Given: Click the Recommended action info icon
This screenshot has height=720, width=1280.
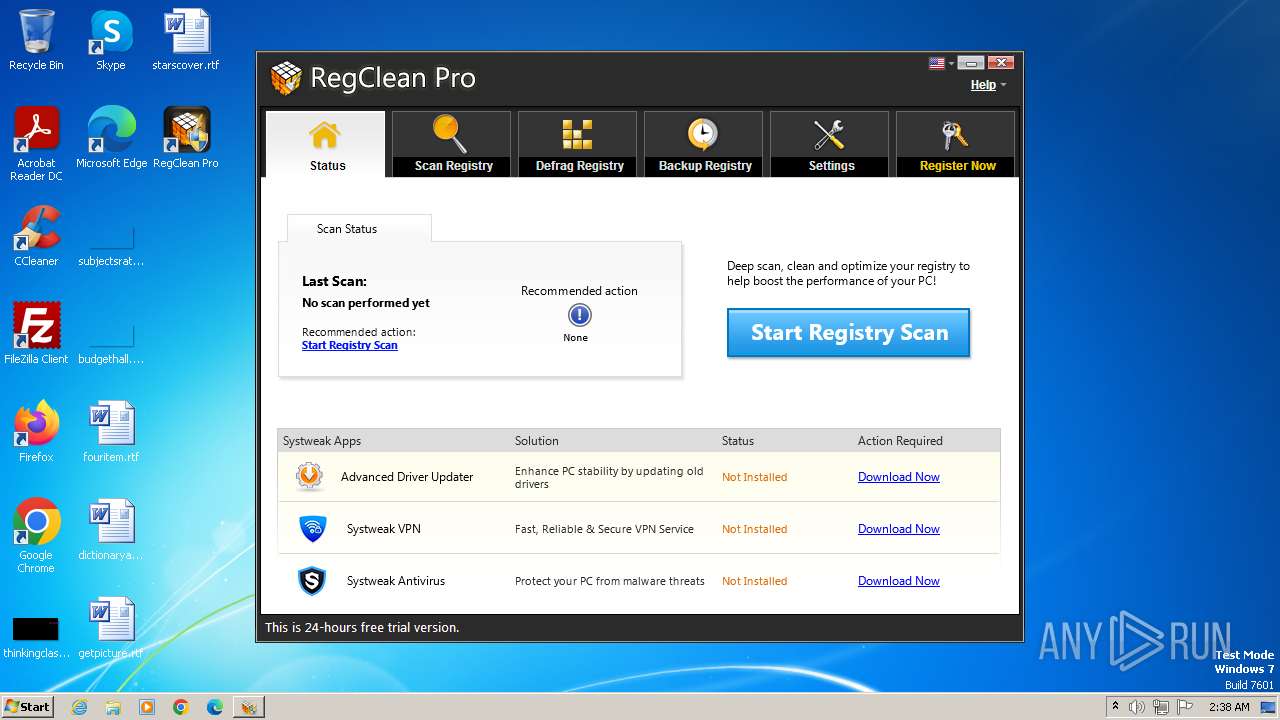Looking at the screenshot, I should 580,316.
